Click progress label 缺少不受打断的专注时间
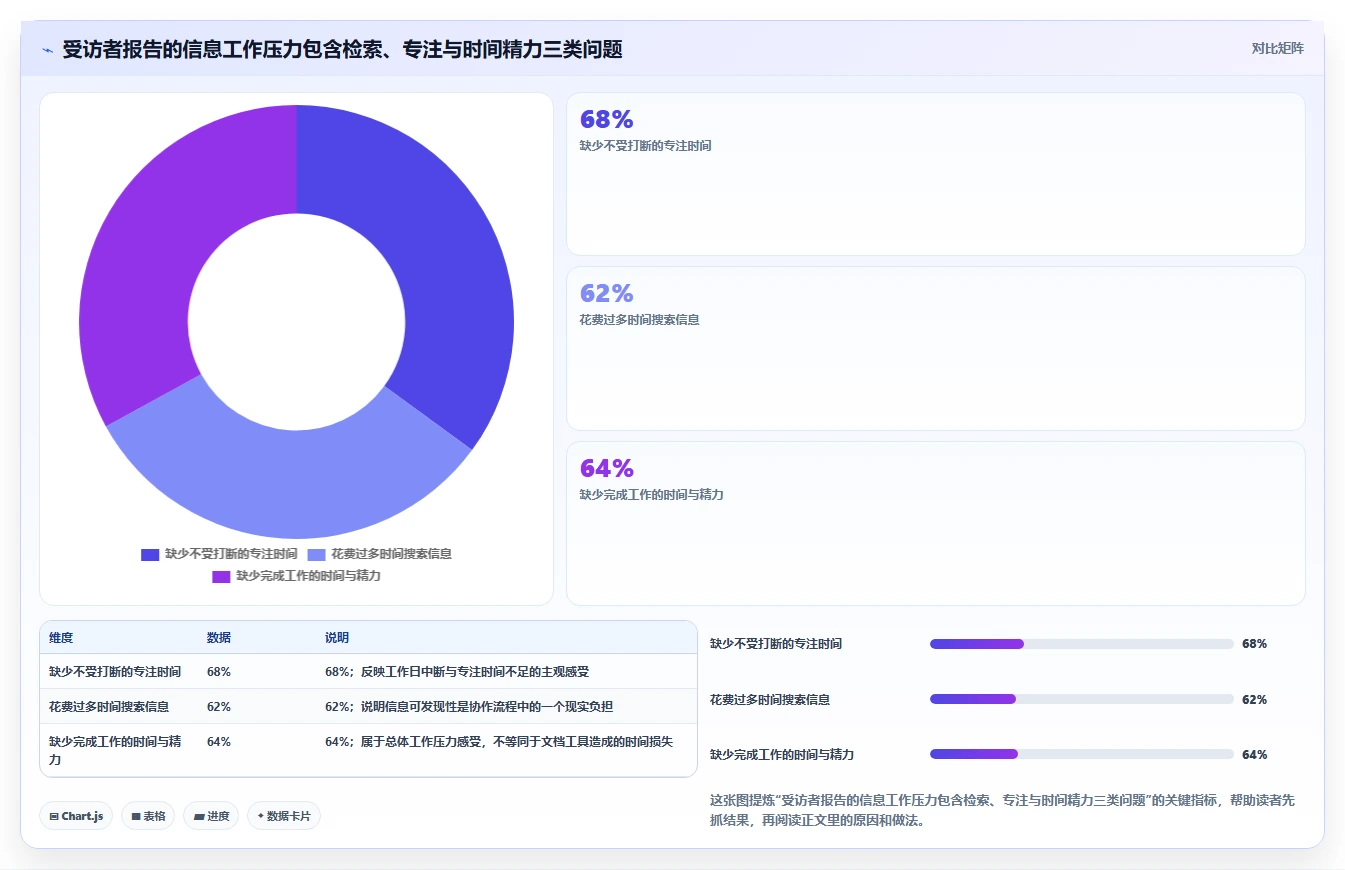The height and width of the screenshot is (870, 1345). [x=776, y=644]
